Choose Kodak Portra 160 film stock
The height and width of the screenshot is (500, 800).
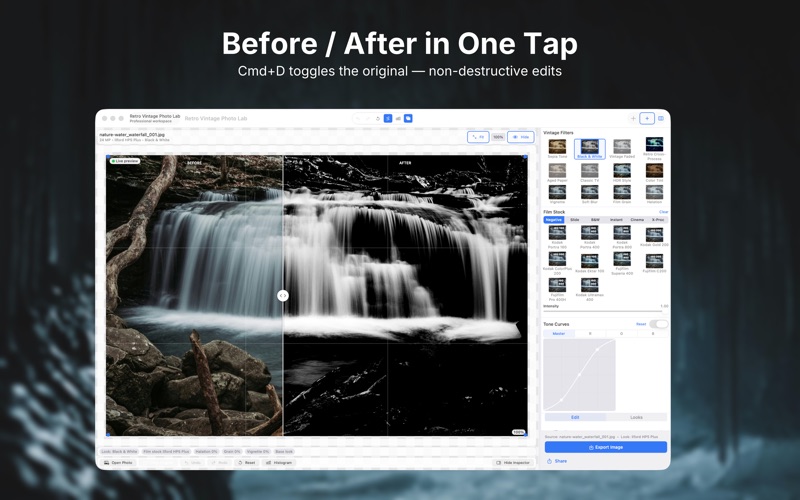tap(557, 237)
